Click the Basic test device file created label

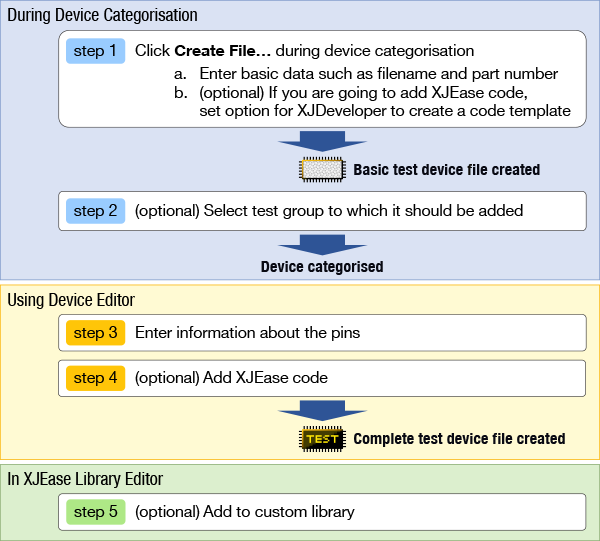[446, 170]
